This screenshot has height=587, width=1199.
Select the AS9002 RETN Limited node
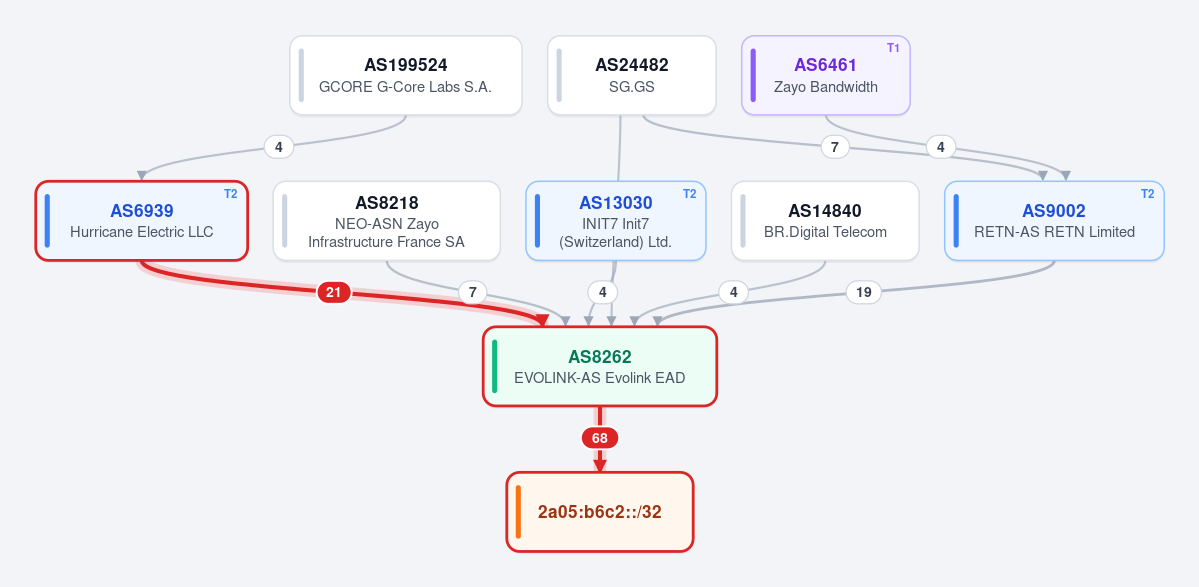(x=1054, y=221)
